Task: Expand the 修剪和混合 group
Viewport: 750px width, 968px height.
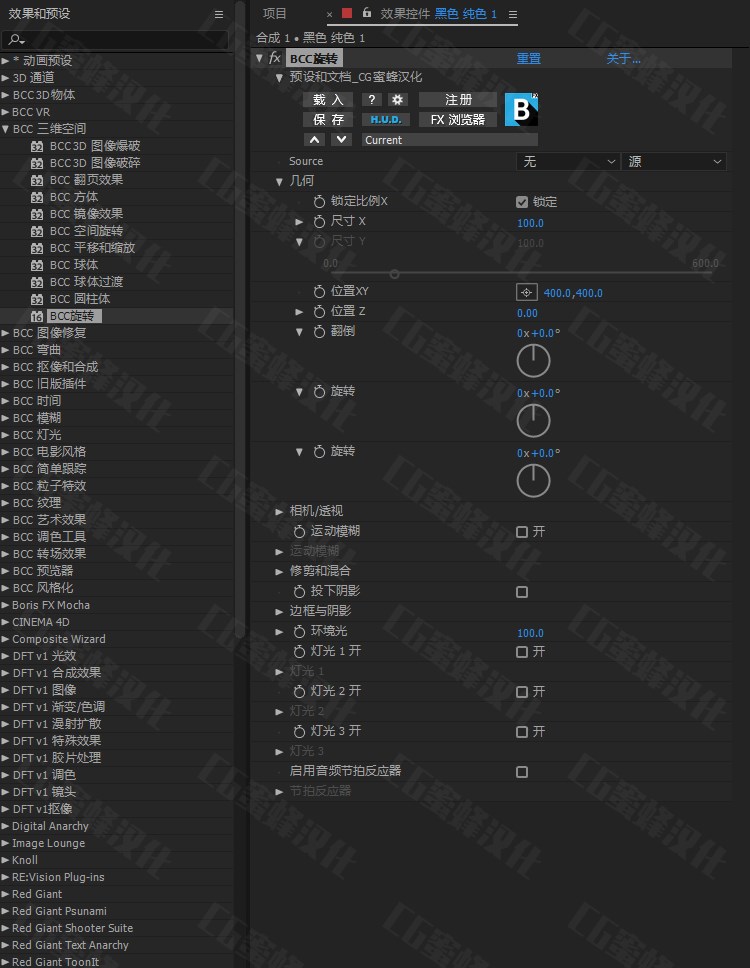Action: coord(279,572)
